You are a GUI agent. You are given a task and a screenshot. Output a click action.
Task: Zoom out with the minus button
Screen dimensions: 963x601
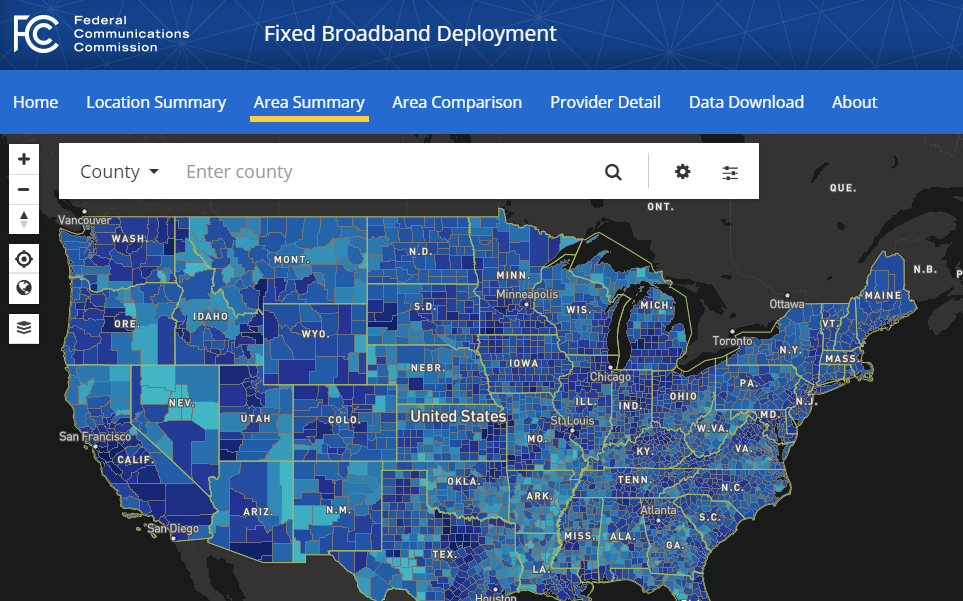pyautogui.click(x=24, y=189)
